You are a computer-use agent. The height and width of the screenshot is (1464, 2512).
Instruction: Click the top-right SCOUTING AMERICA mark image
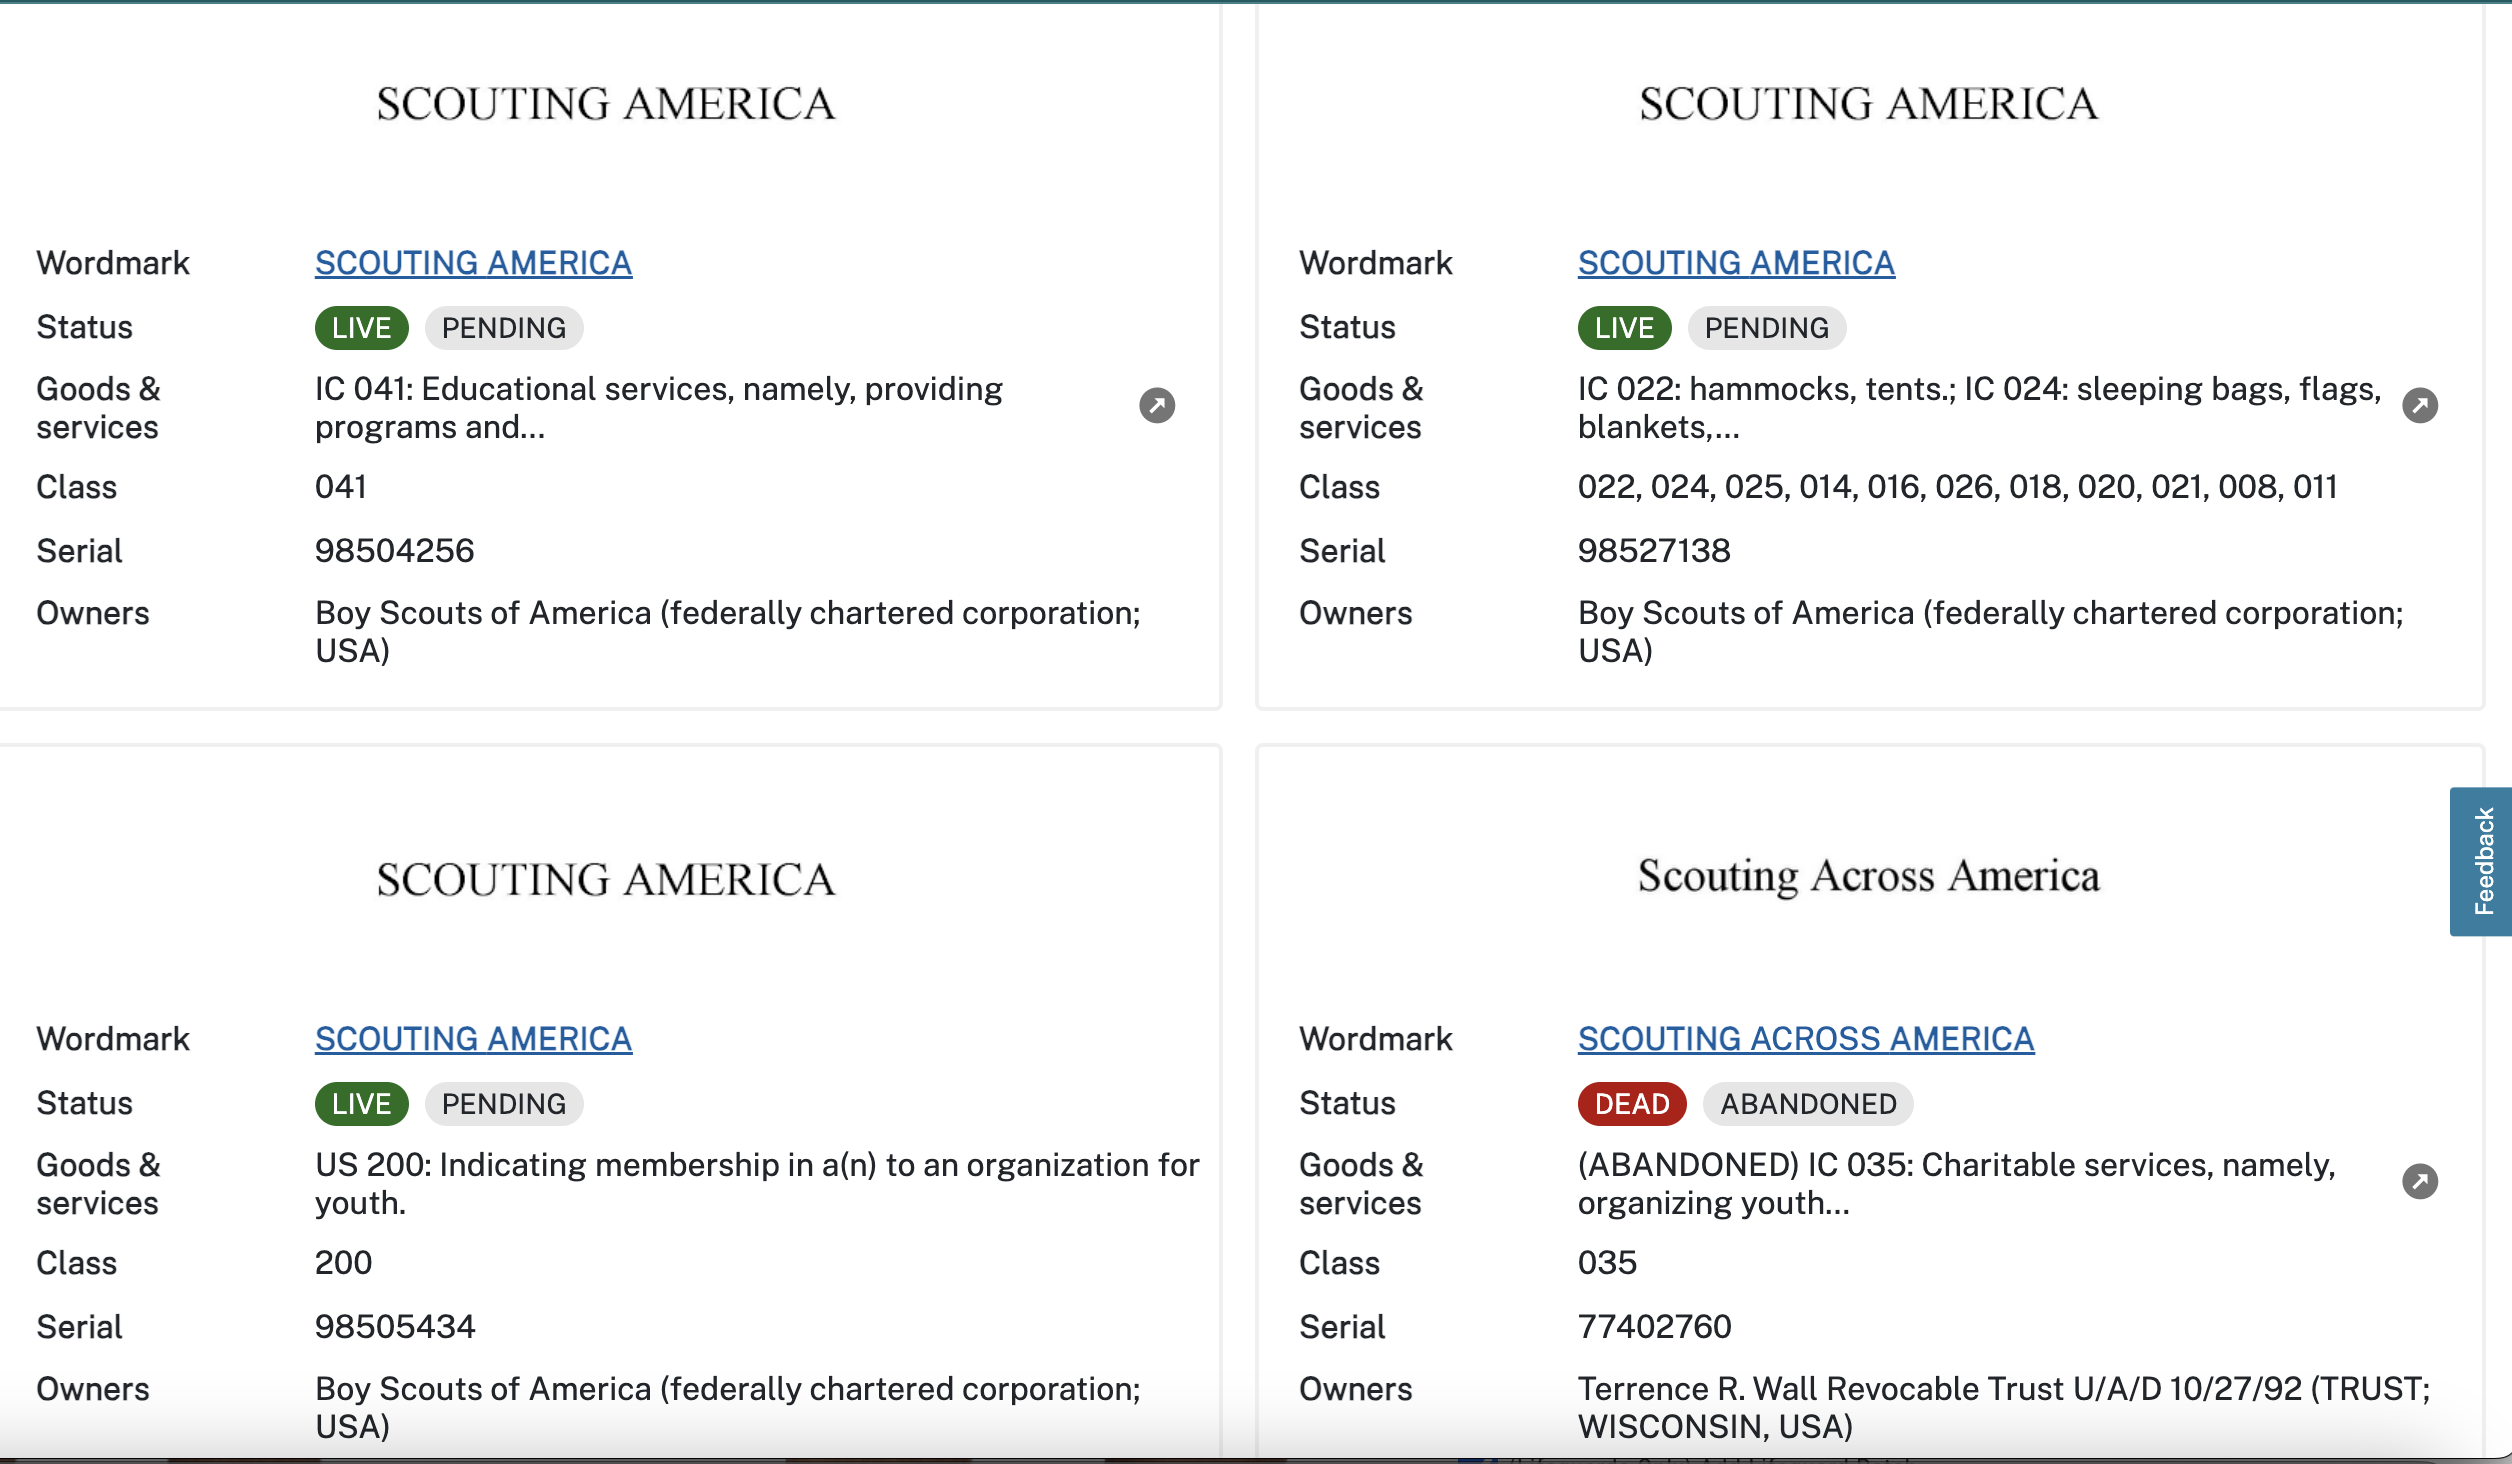[x=1869, y=104]
